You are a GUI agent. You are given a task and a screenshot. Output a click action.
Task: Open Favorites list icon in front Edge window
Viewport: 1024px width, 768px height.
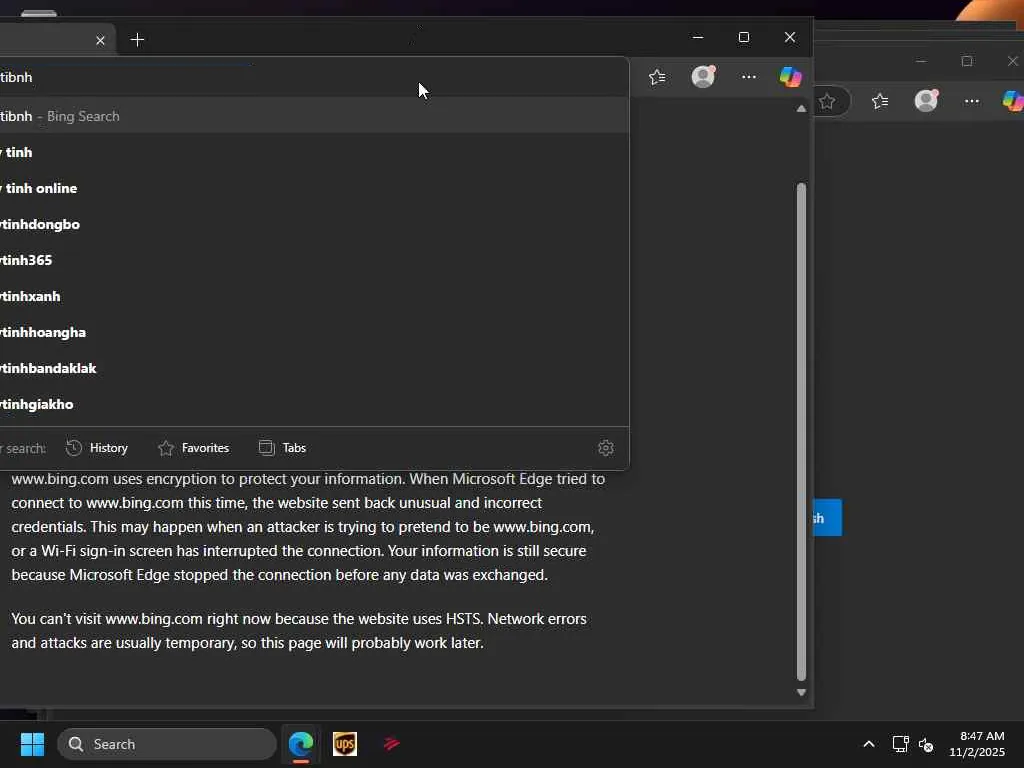coord(657,77)
